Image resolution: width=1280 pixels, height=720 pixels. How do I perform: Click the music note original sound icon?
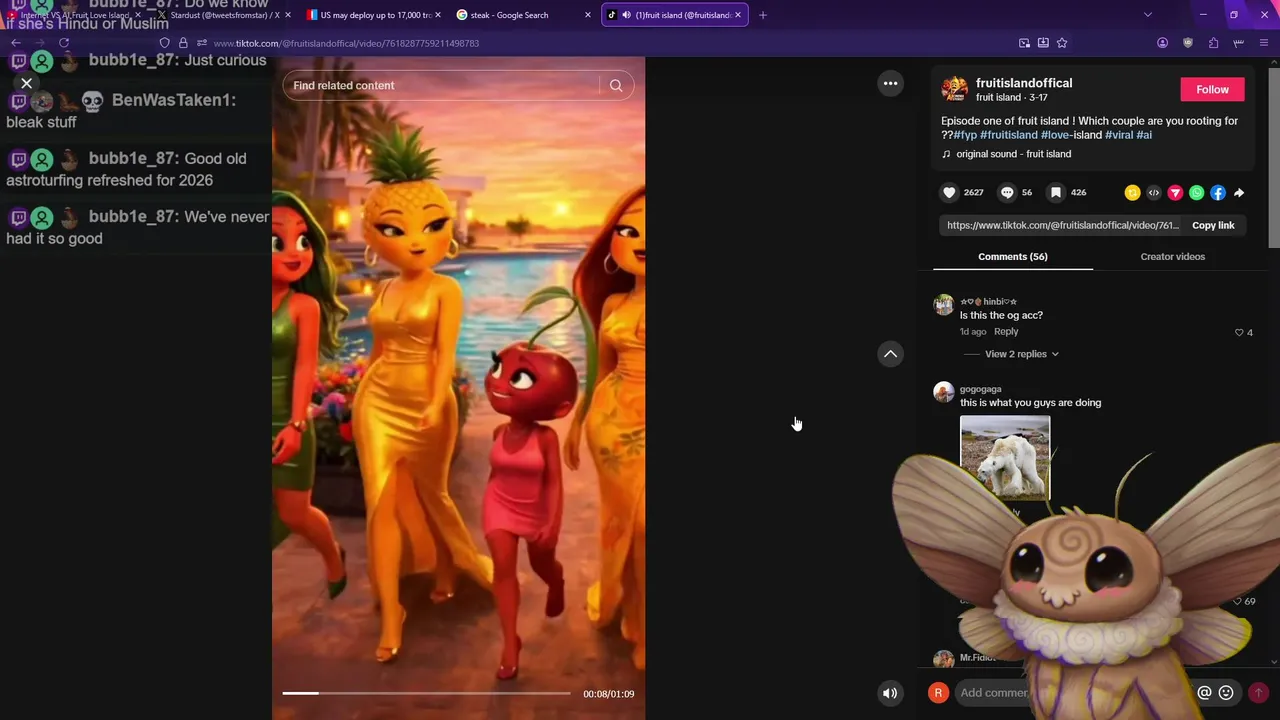[x=946, y=154]
